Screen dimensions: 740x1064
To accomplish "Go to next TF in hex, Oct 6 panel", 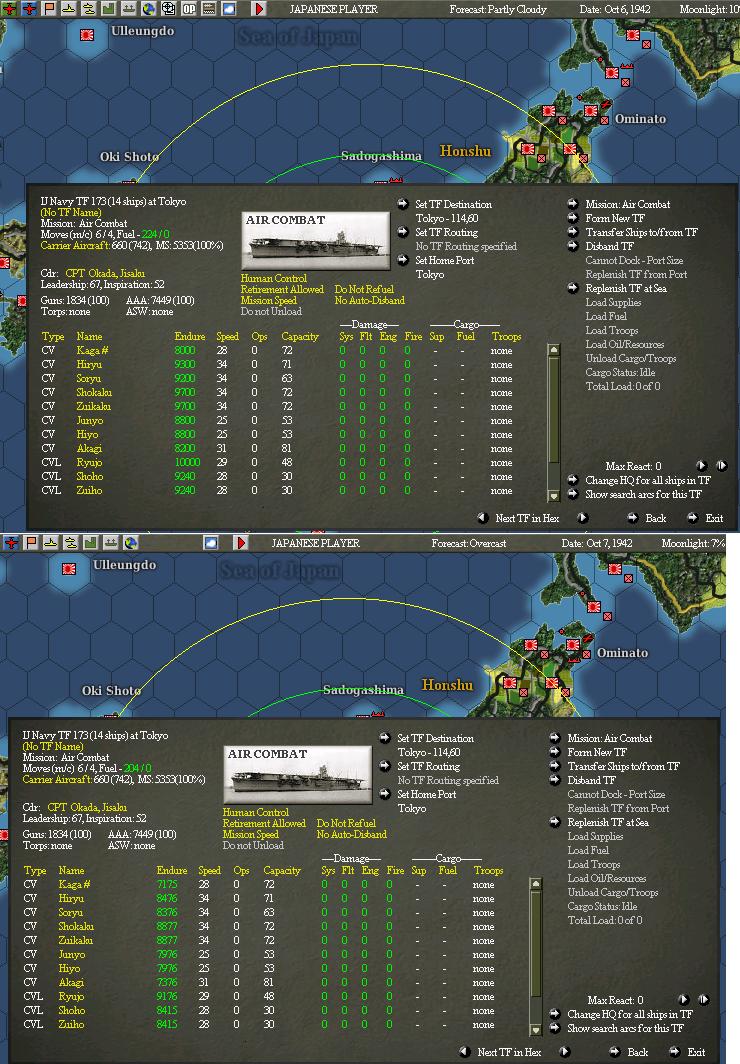I will coord(582,518).
